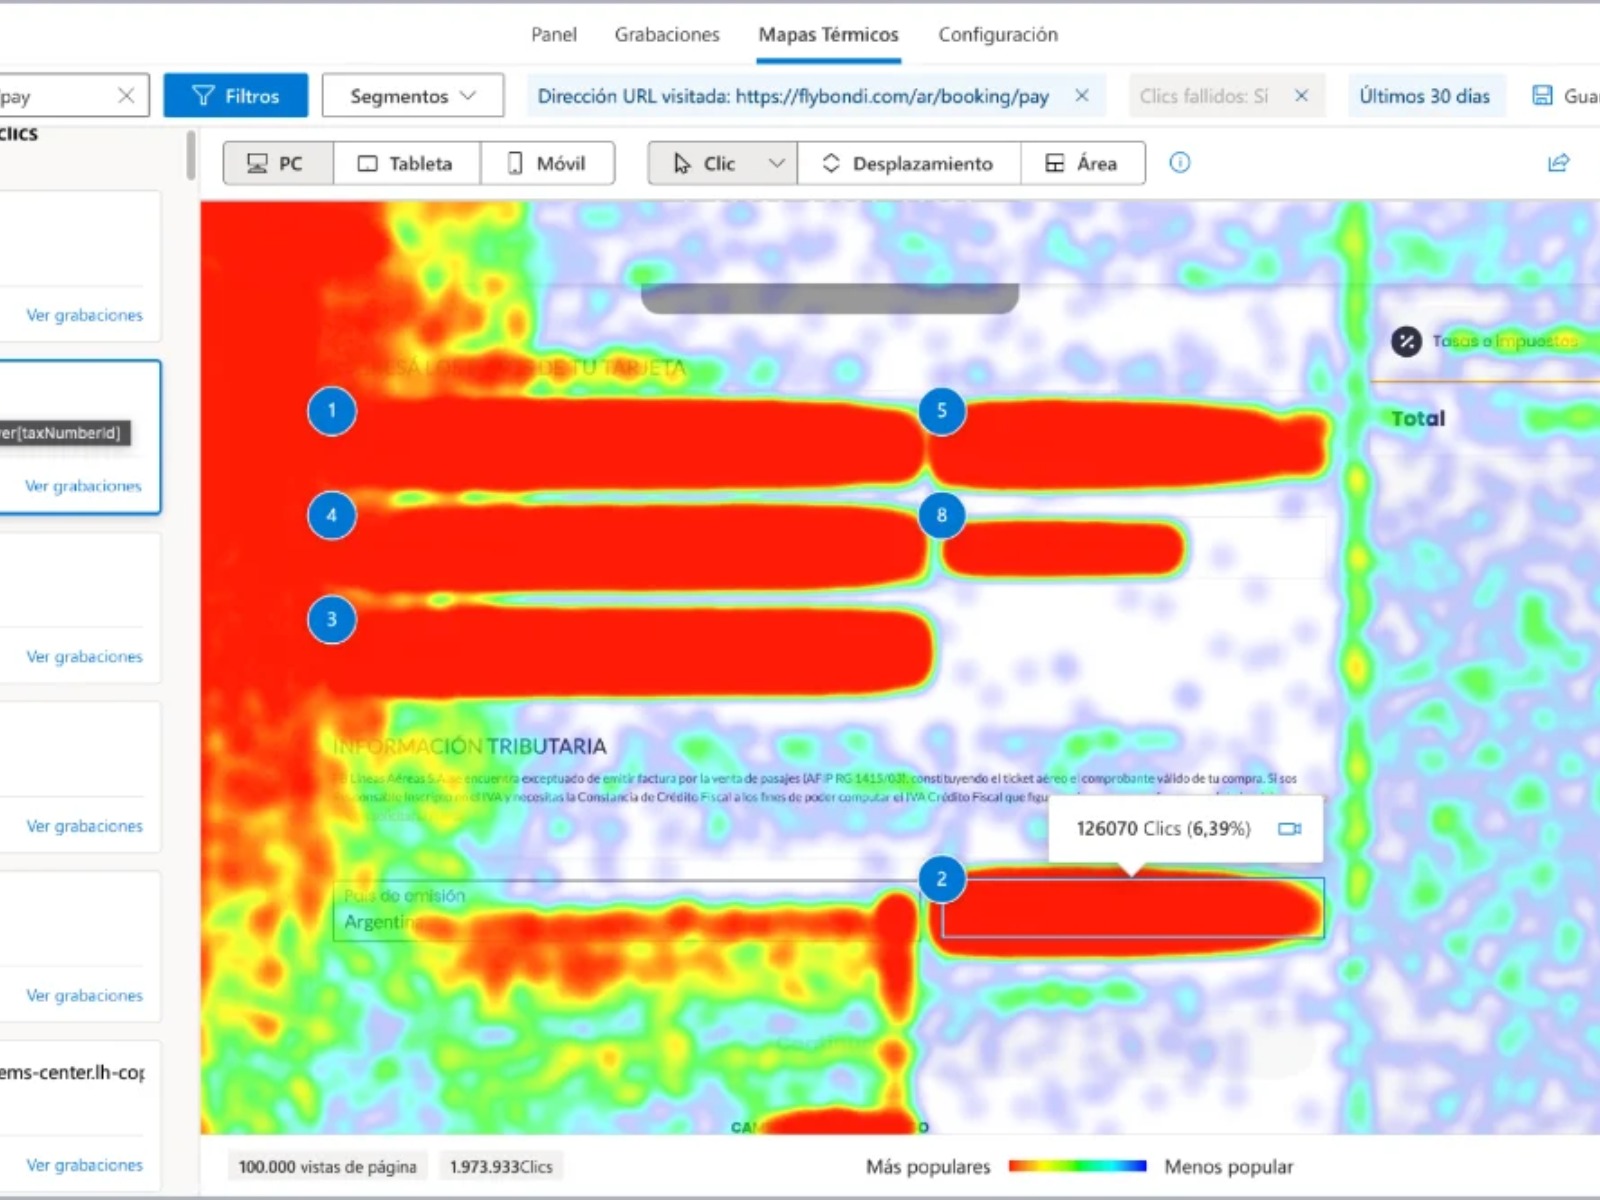Screen dimensions: 1600x1200
Task: Click the save (Guardar) disk icon
Action: tap(1543, 96)
